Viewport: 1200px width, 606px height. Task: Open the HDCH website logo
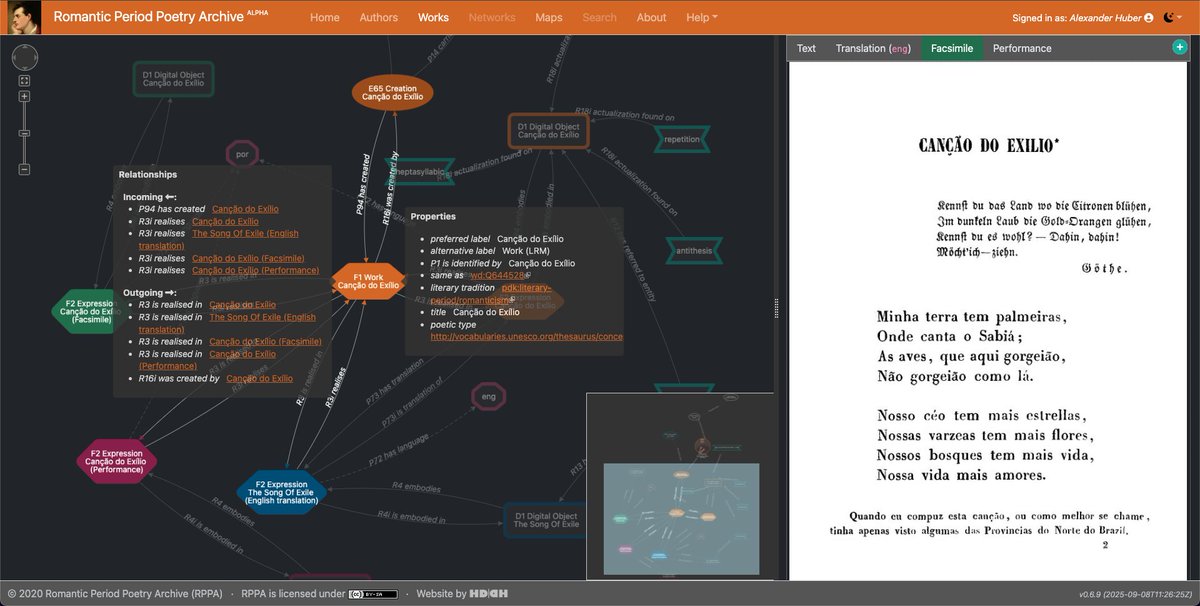pyautogui.click(x=489, y=593)
